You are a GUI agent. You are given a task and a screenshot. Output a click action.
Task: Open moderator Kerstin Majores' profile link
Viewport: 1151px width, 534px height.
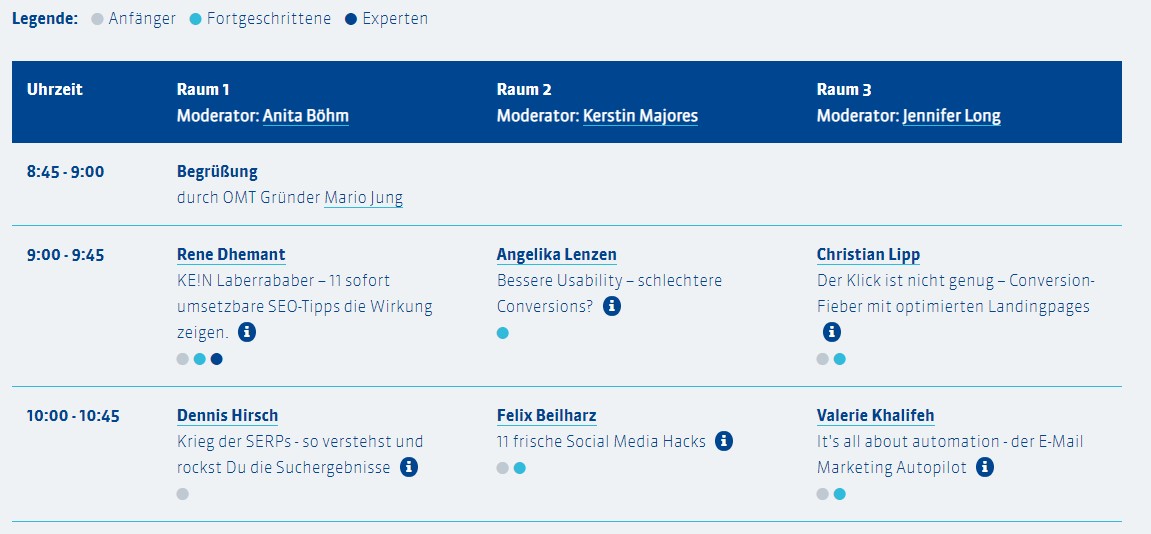[640, 116]
